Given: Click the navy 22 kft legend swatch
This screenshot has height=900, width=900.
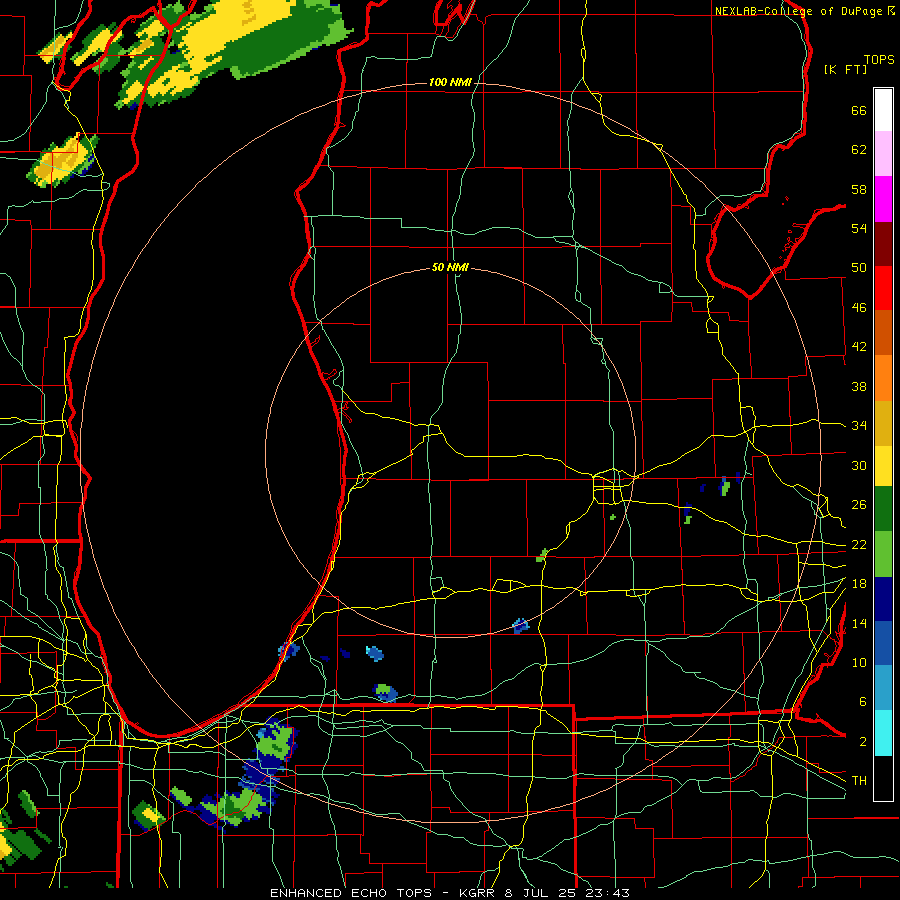Looking at the screenshot, I should click(883, 599).
